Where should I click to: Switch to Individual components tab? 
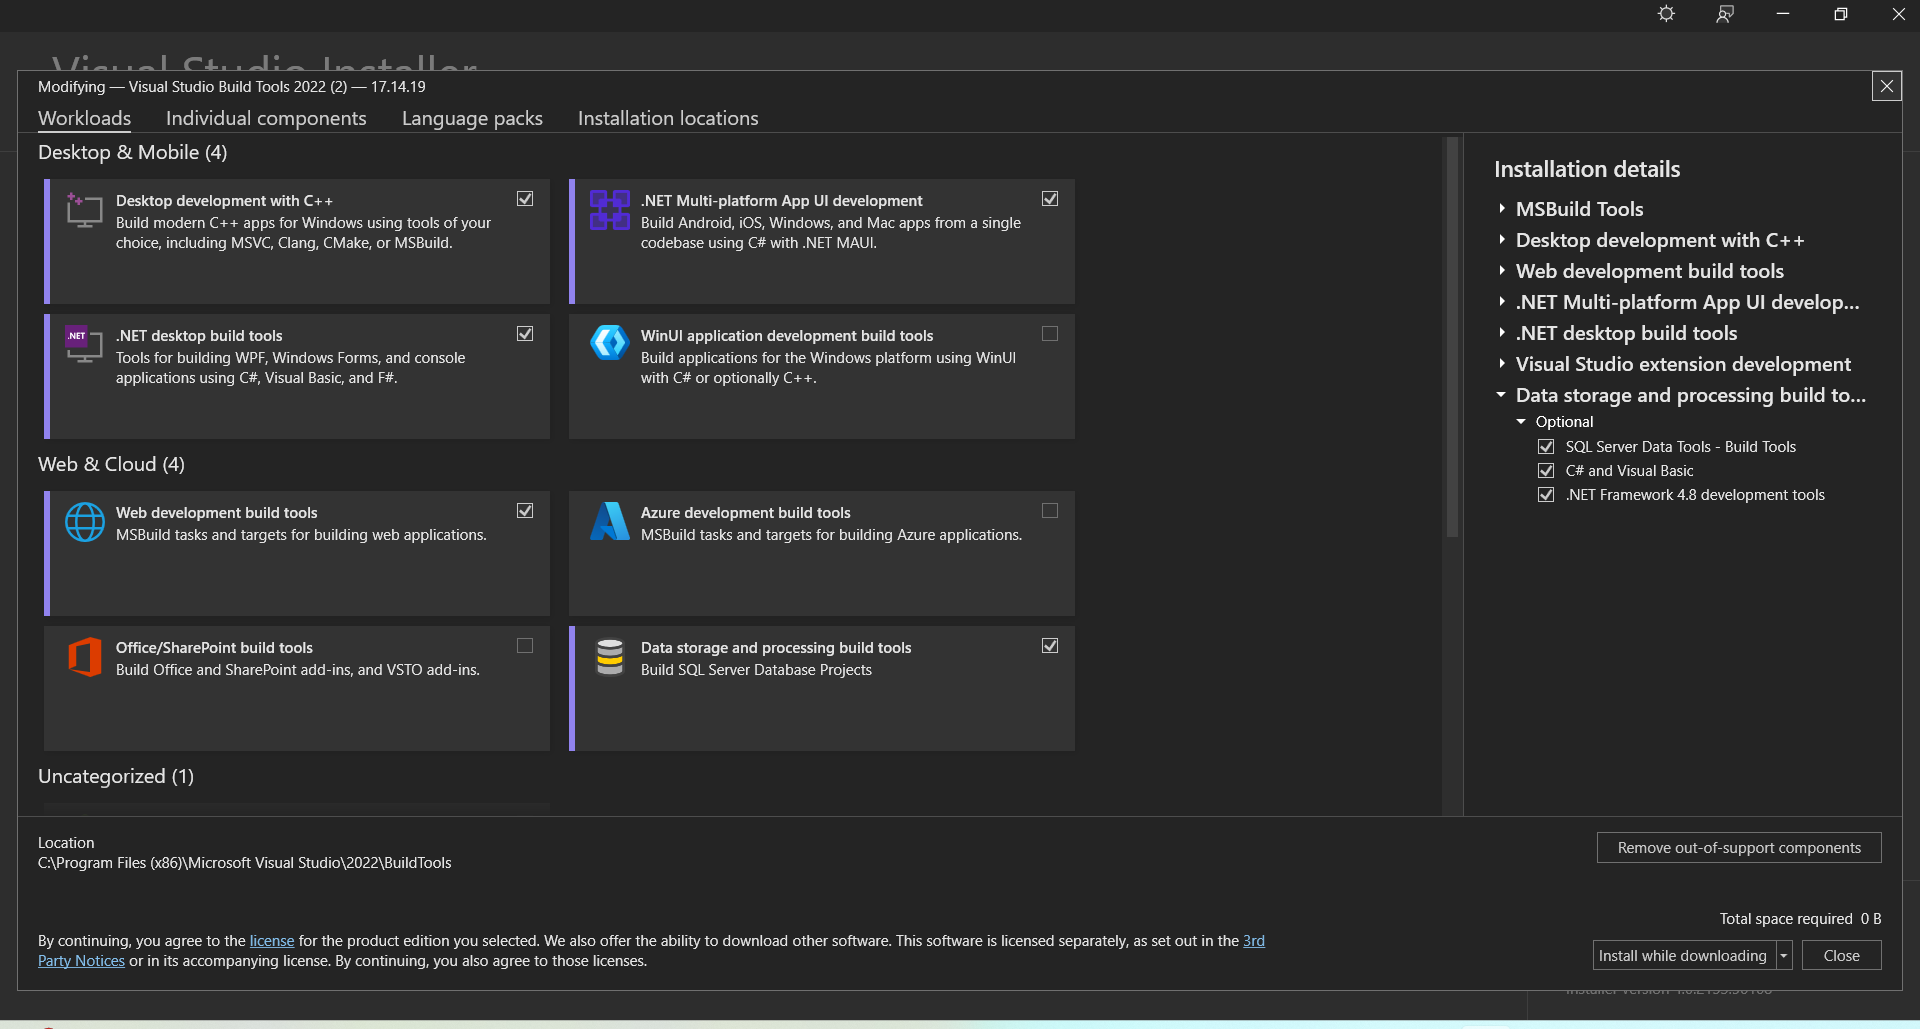(266, 118)
